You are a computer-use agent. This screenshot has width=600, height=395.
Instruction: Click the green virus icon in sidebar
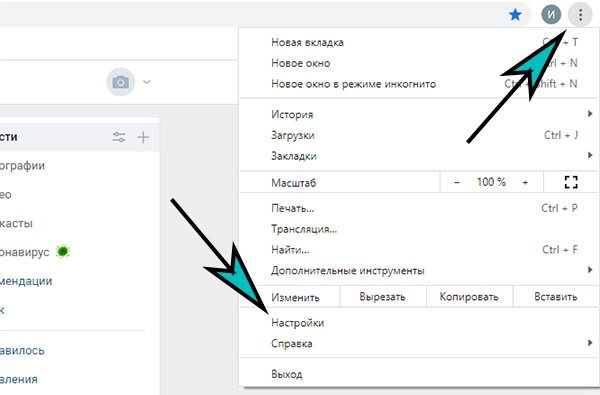pyautogui.click(x=63, y=251)
